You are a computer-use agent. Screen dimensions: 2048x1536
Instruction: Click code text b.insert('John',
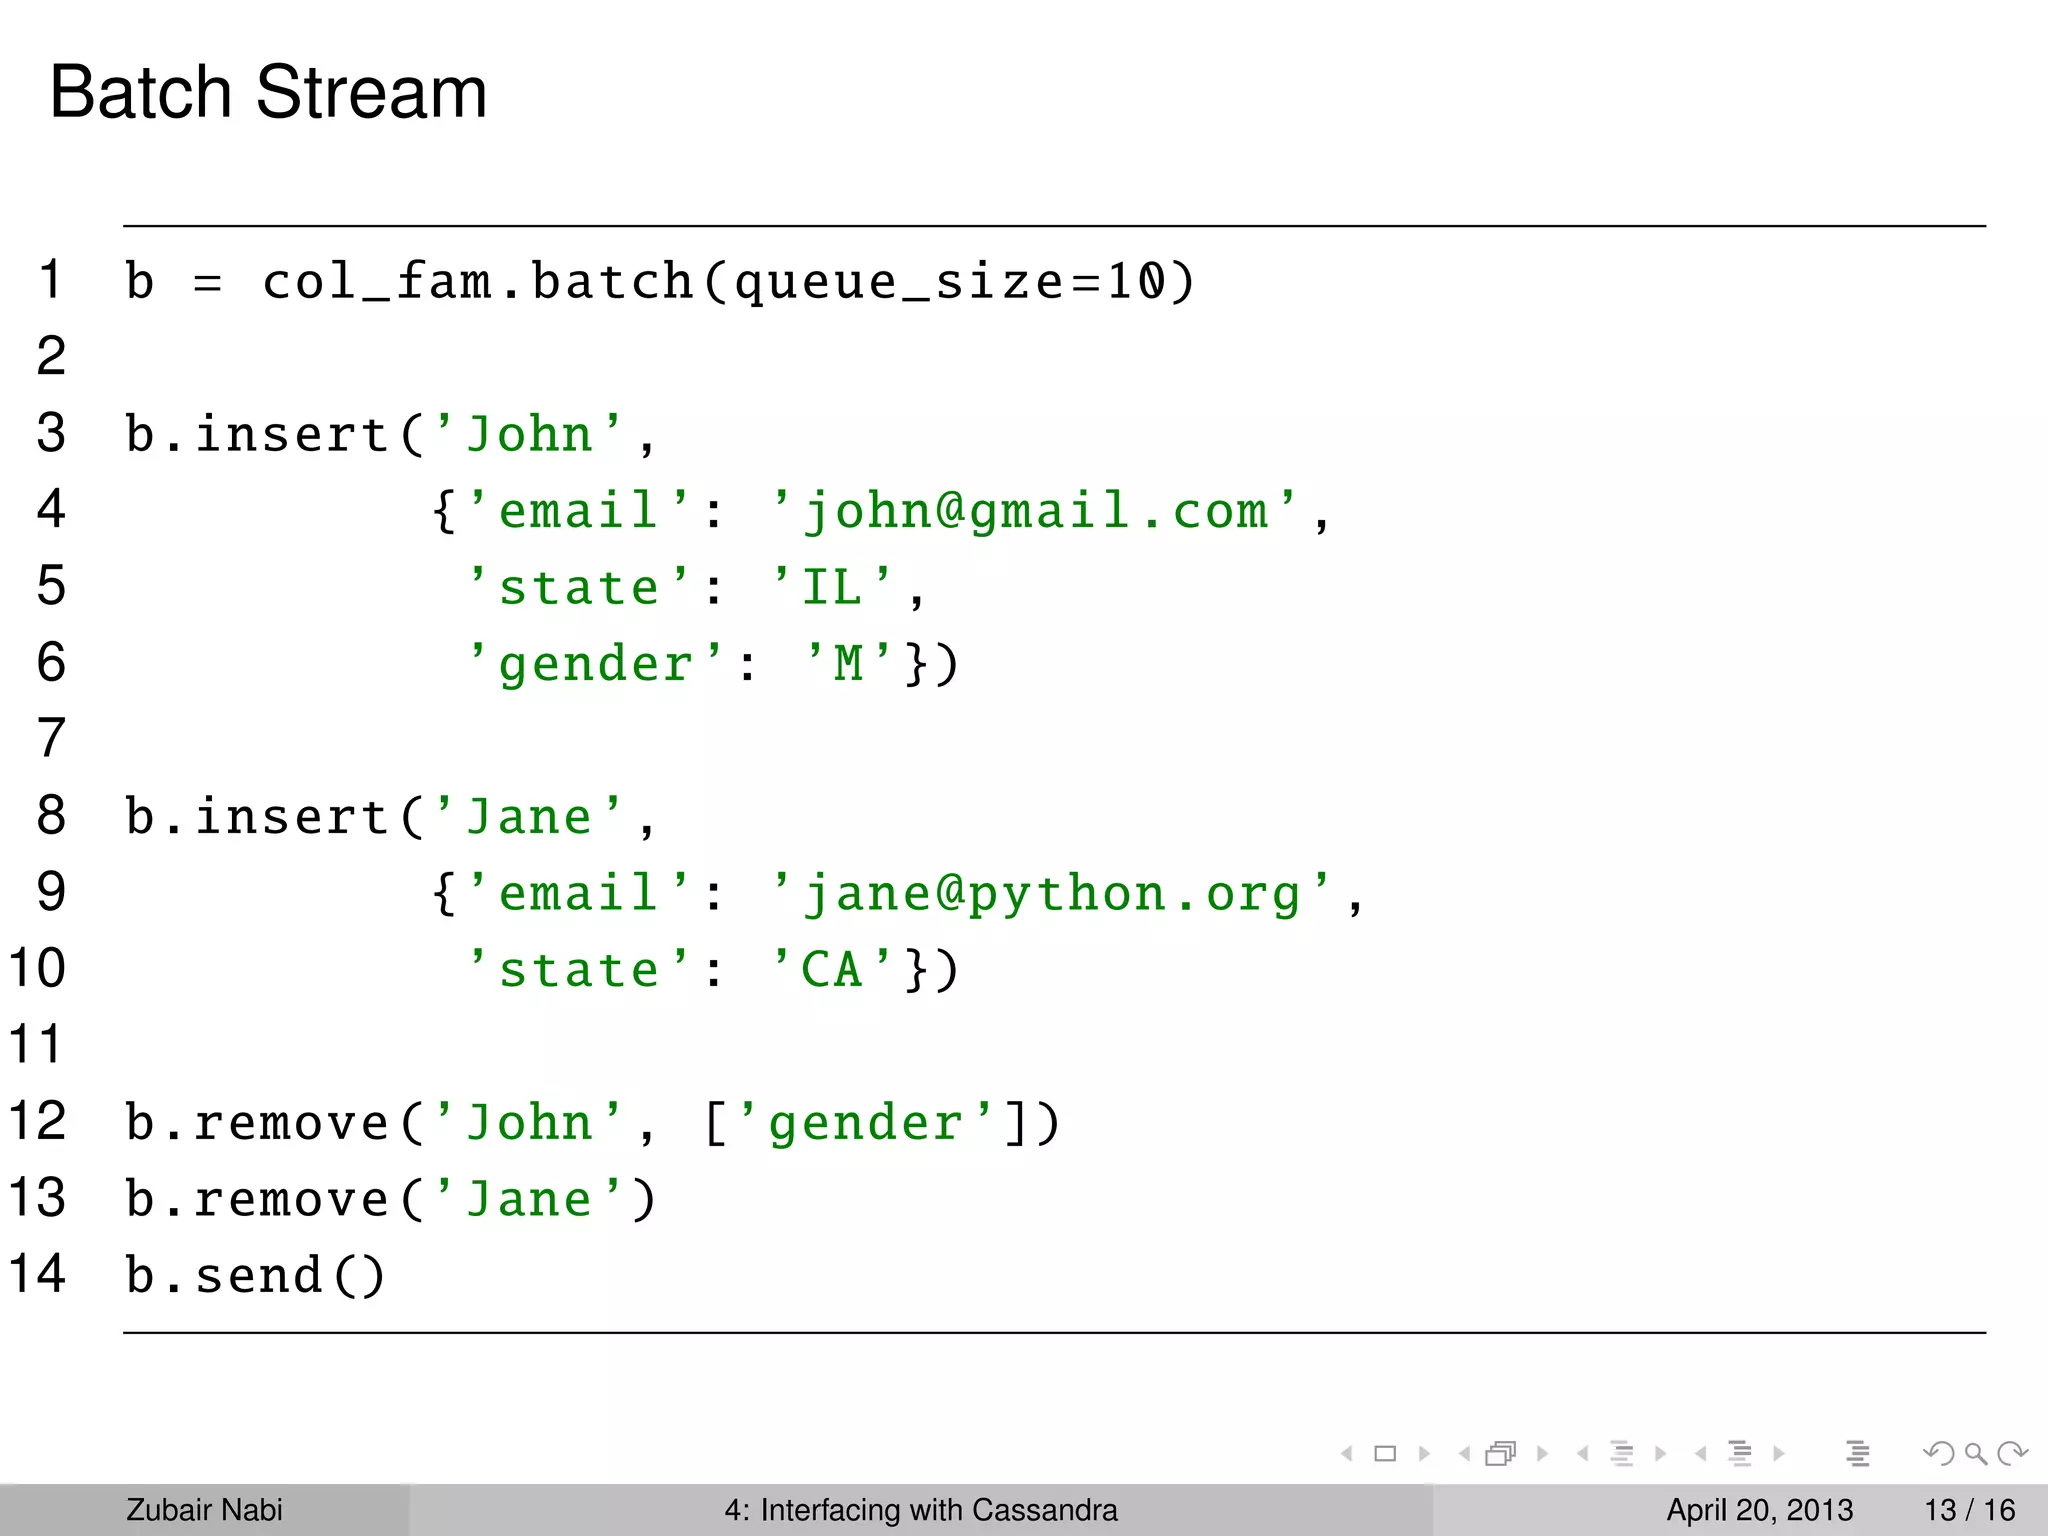click(x=391, y=435)
